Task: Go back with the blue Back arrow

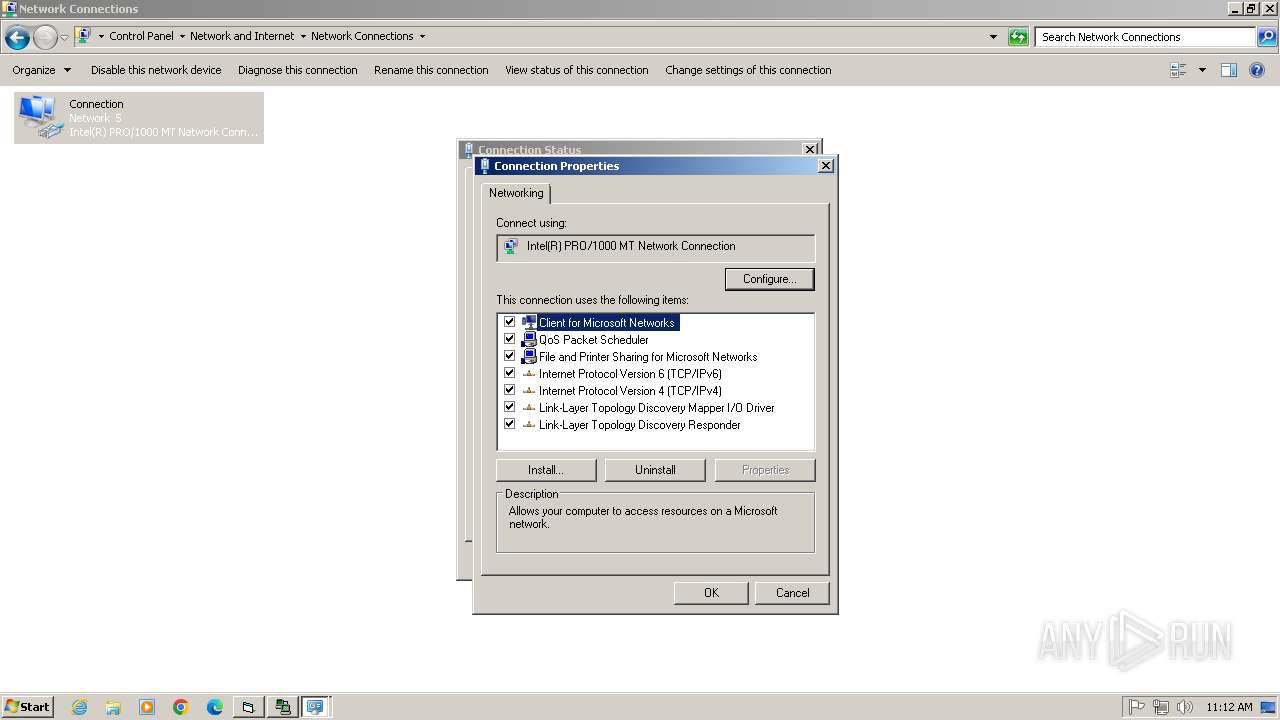Action: 17,38
